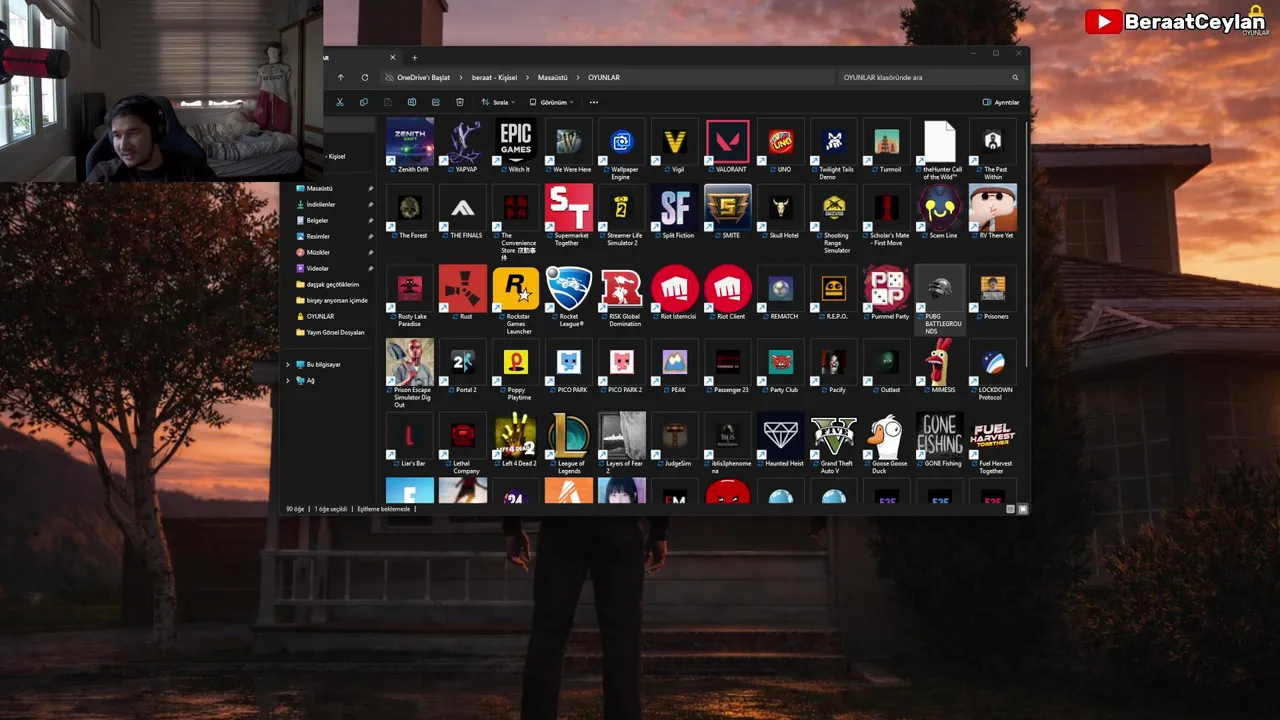Select RISK Global Domination icon
This screenshot has height=720, width=1280.
pyautogui.click(x=622, y=289)
